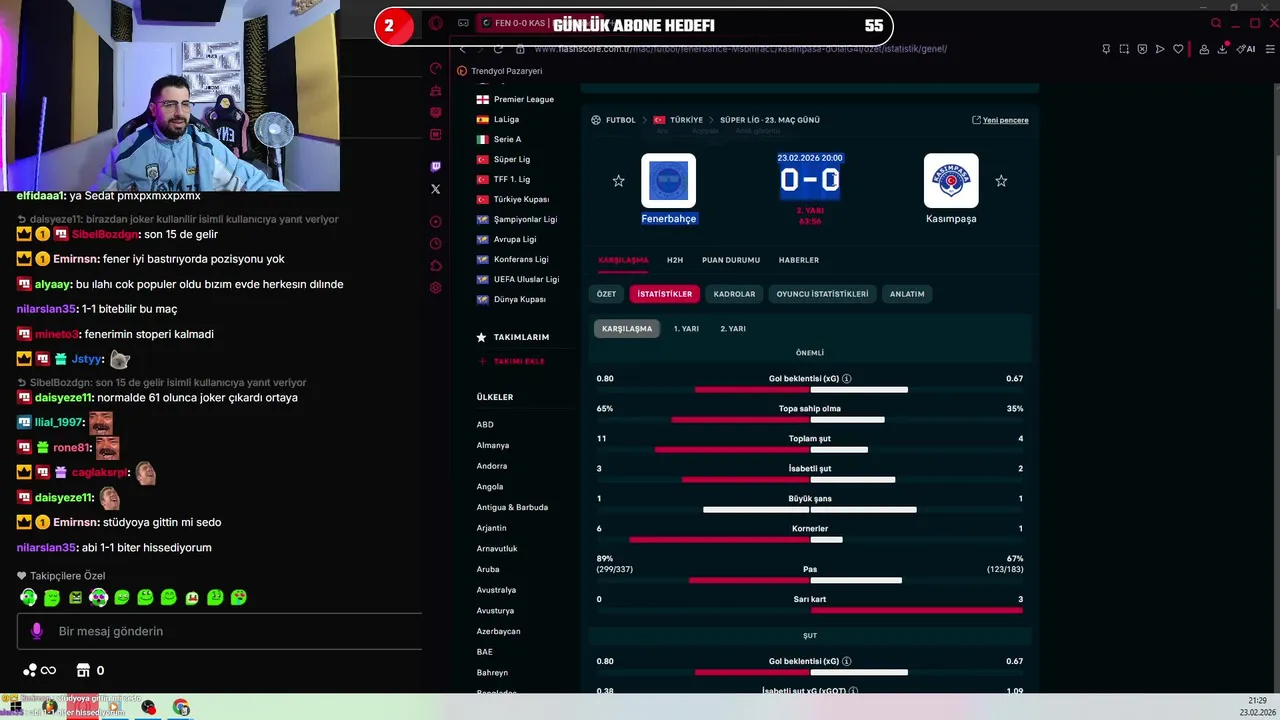The image size is (1280, 720).
Task: Open the Twitch icon in browser sidebar
Action: tap(435, 167)
